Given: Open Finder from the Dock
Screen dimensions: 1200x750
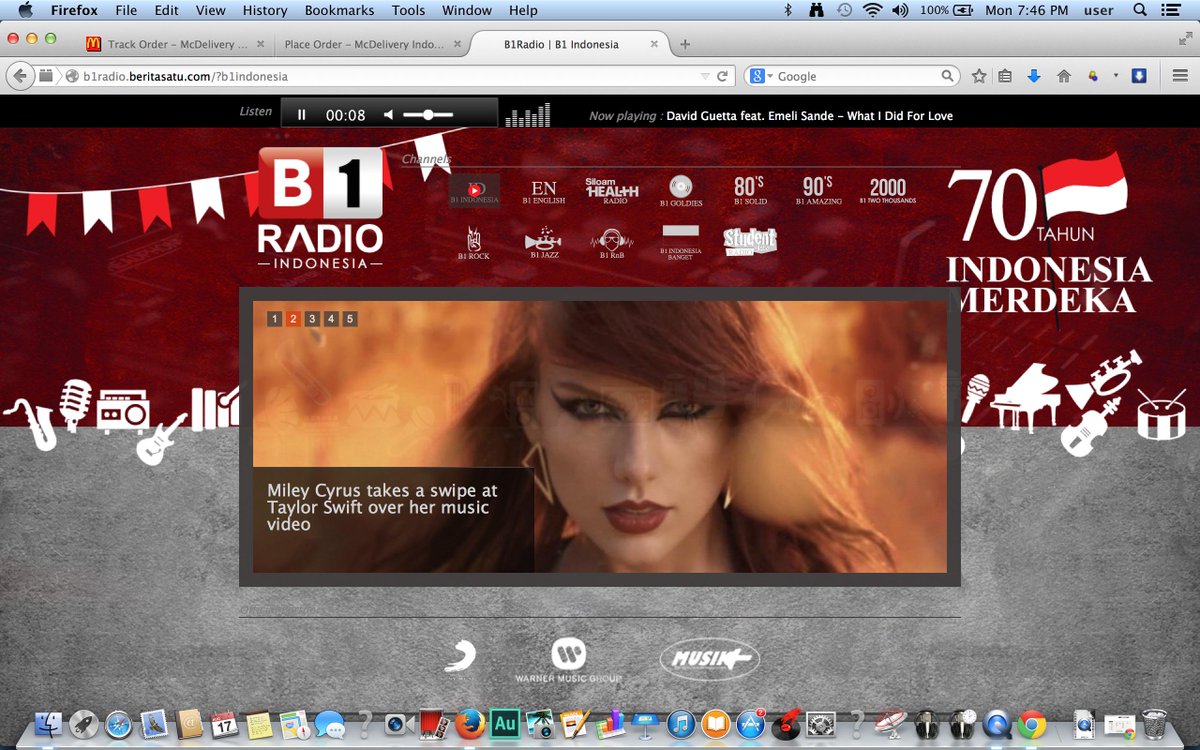Looking at the screenshot, I should tap(49, 724).
